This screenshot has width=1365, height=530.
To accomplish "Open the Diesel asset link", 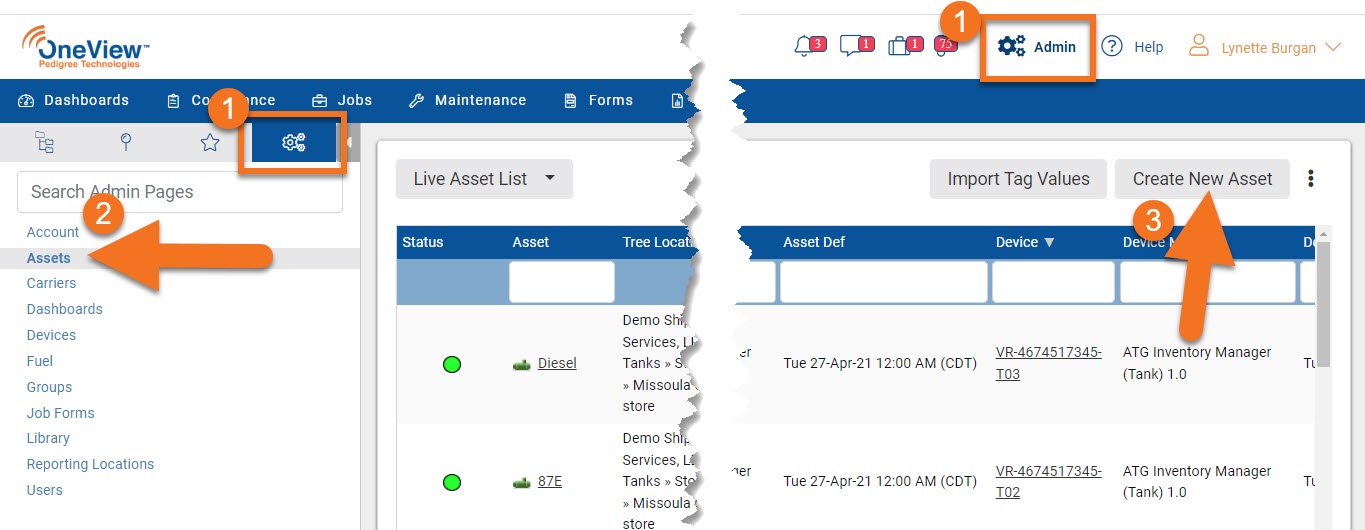I will [557, 363].
